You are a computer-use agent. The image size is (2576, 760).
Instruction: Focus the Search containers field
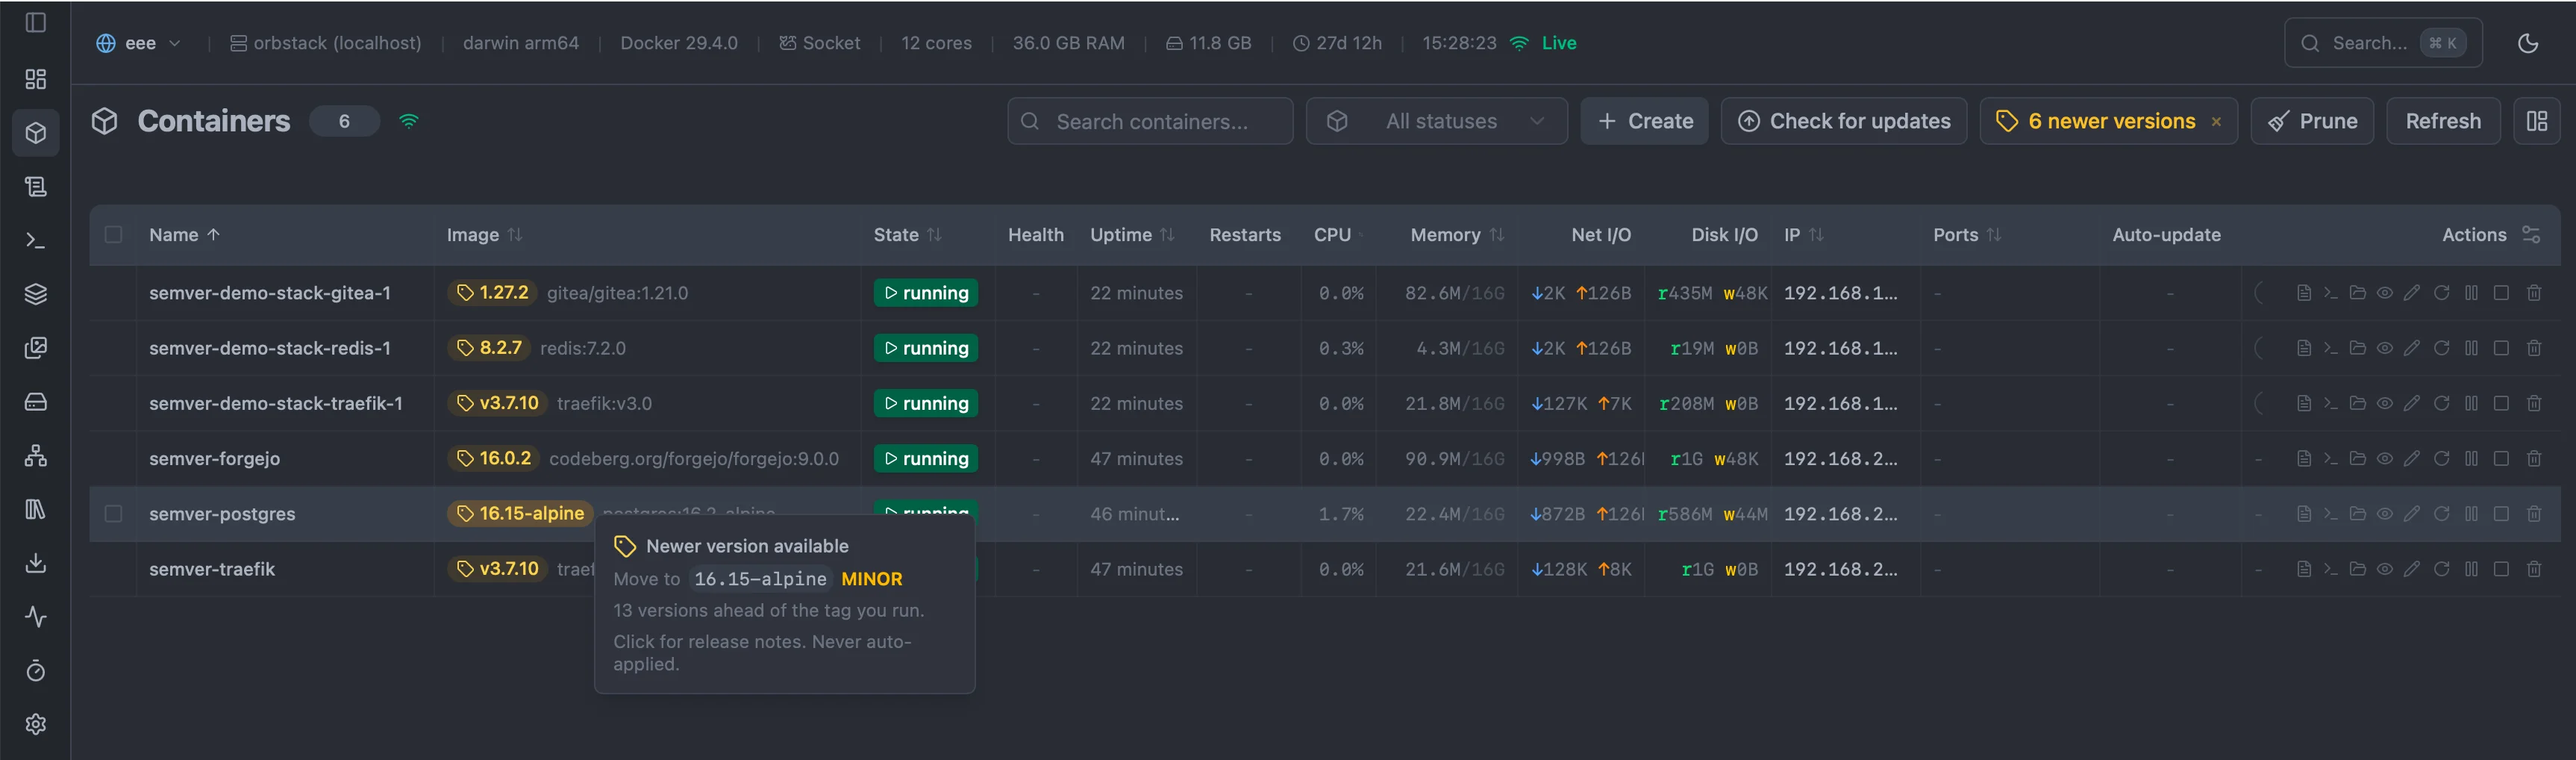(1150, 121)
